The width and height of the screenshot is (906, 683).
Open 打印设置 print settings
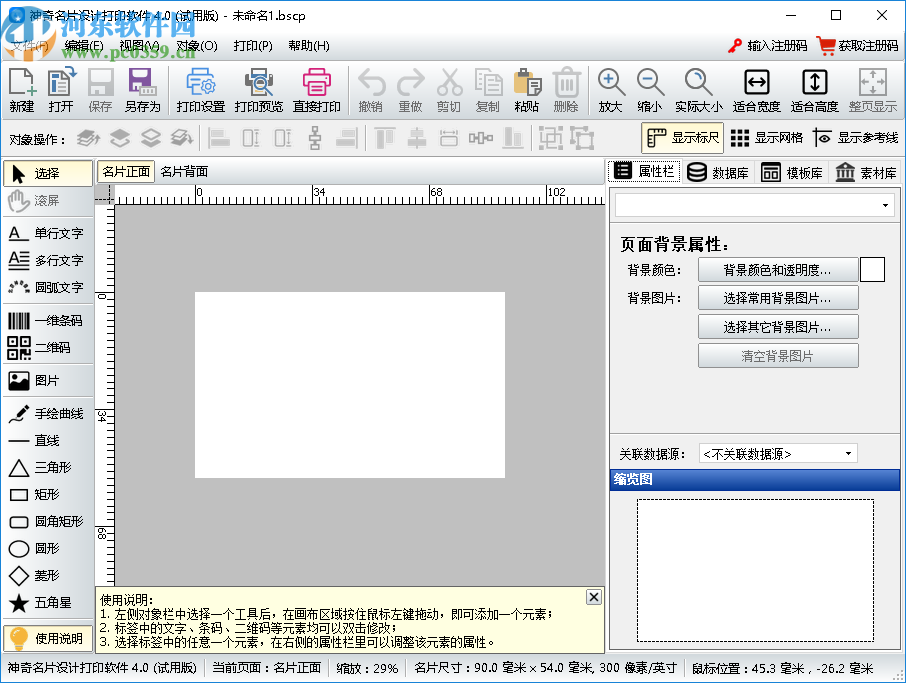[200, 90]
